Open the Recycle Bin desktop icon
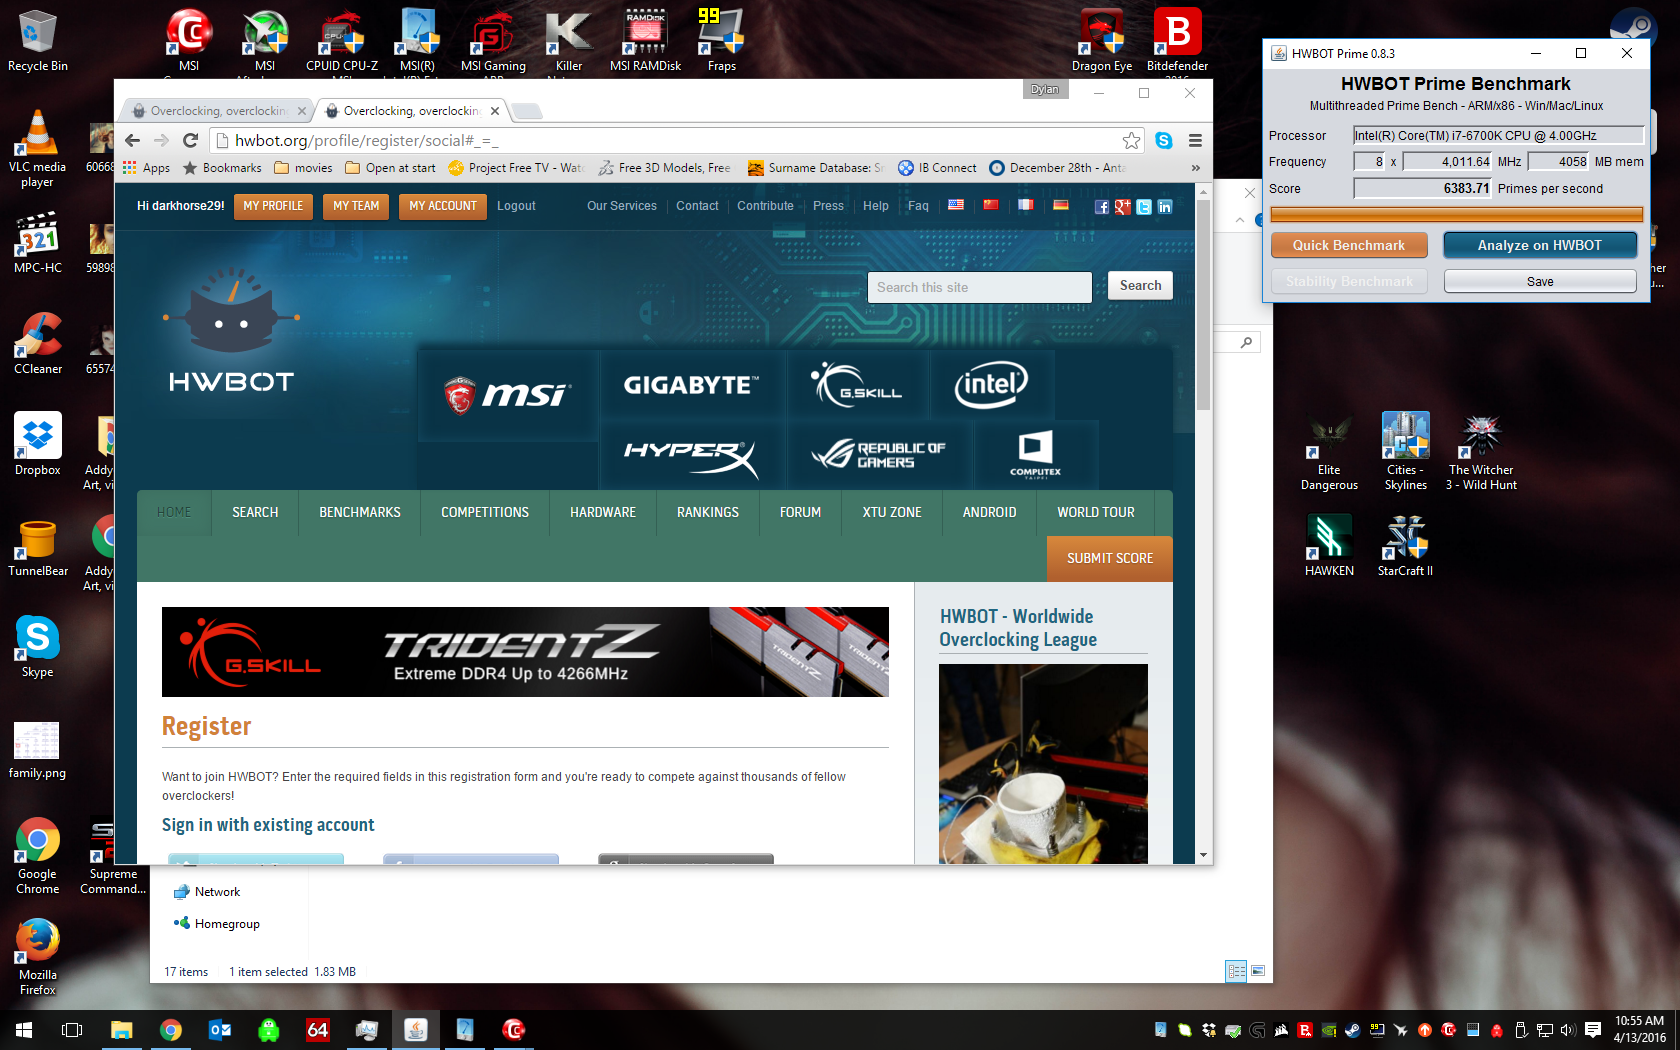The image size is (1680, 1050). click(x=38, y=42)
